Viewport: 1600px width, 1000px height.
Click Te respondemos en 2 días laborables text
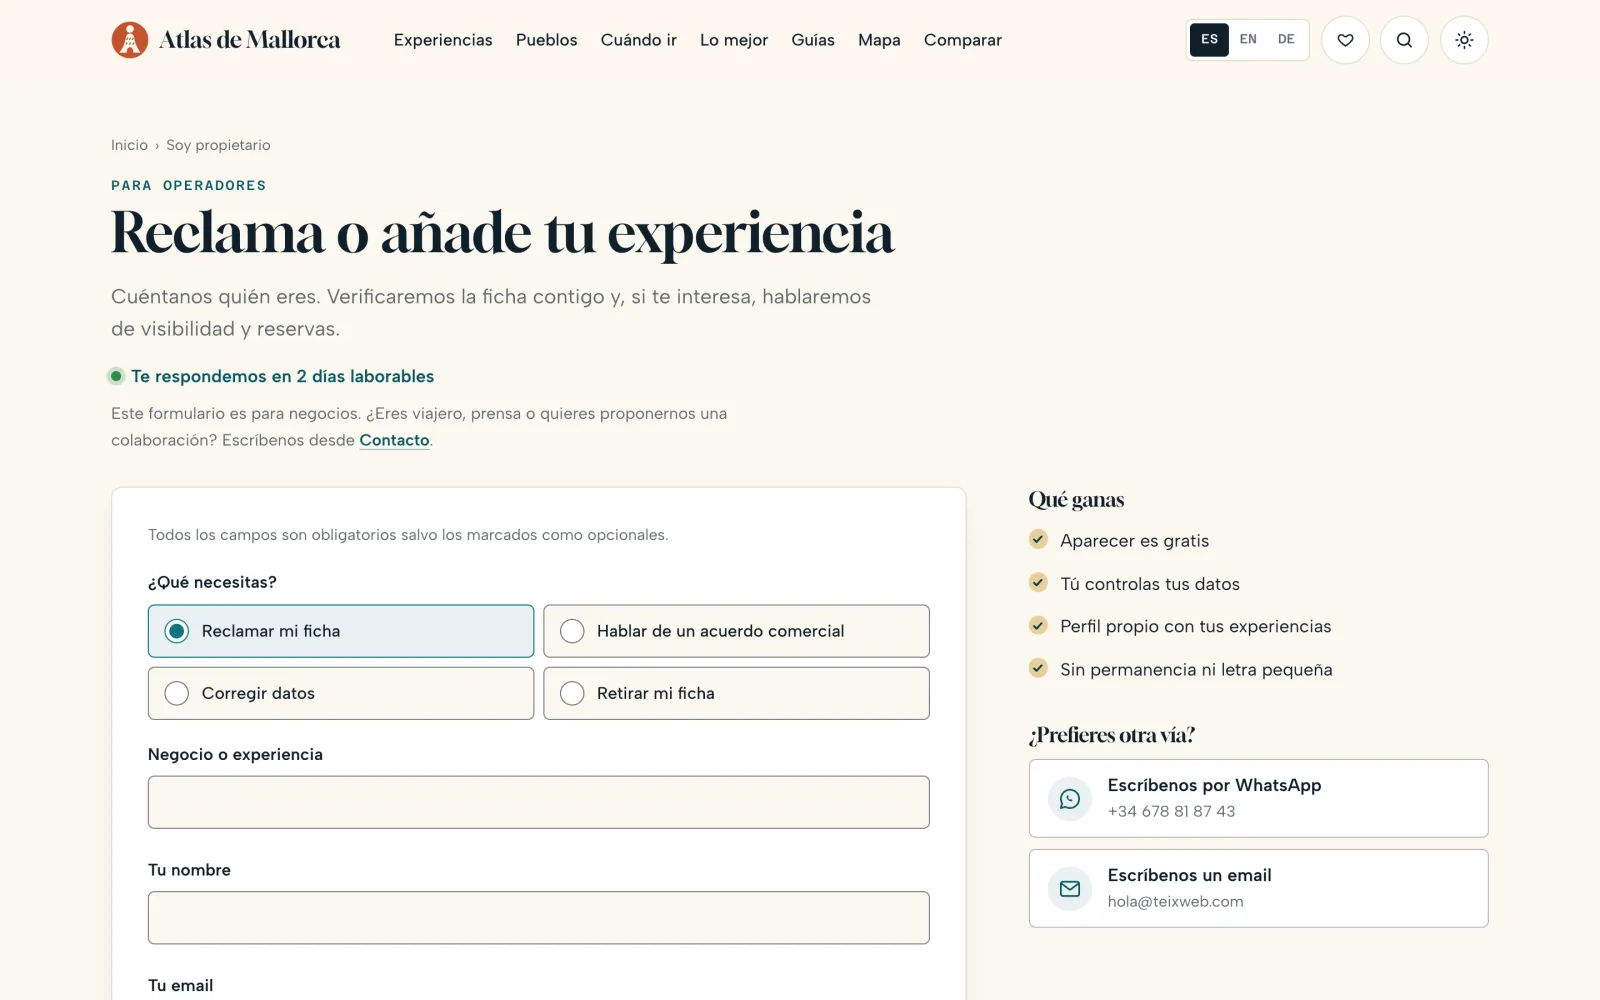click(283, 376)
